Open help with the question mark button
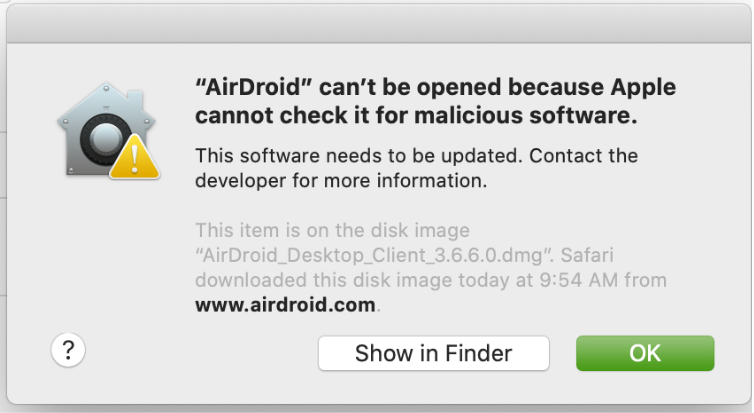754x413 pixels. (x=68, y=351)
